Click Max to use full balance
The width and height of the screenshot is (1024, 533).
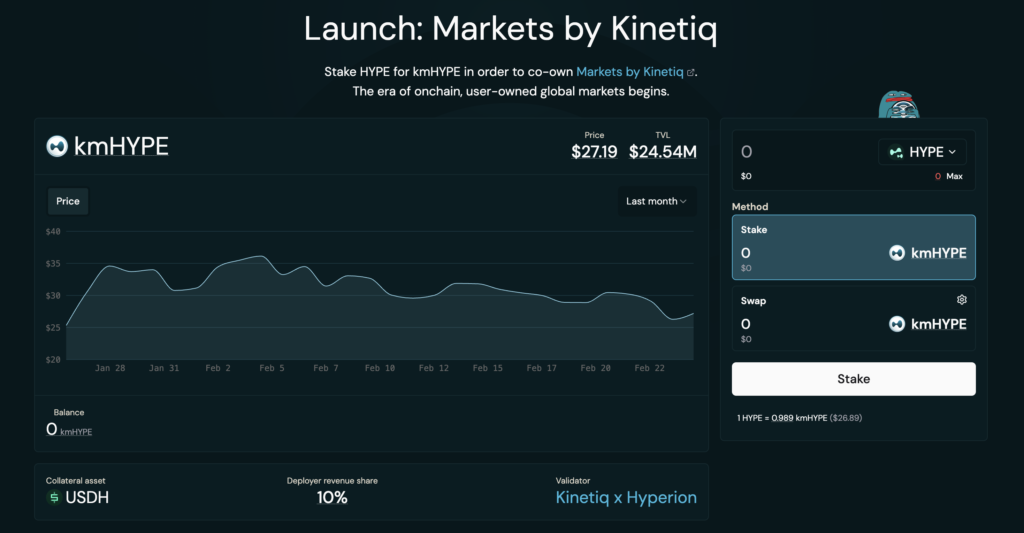954,176
